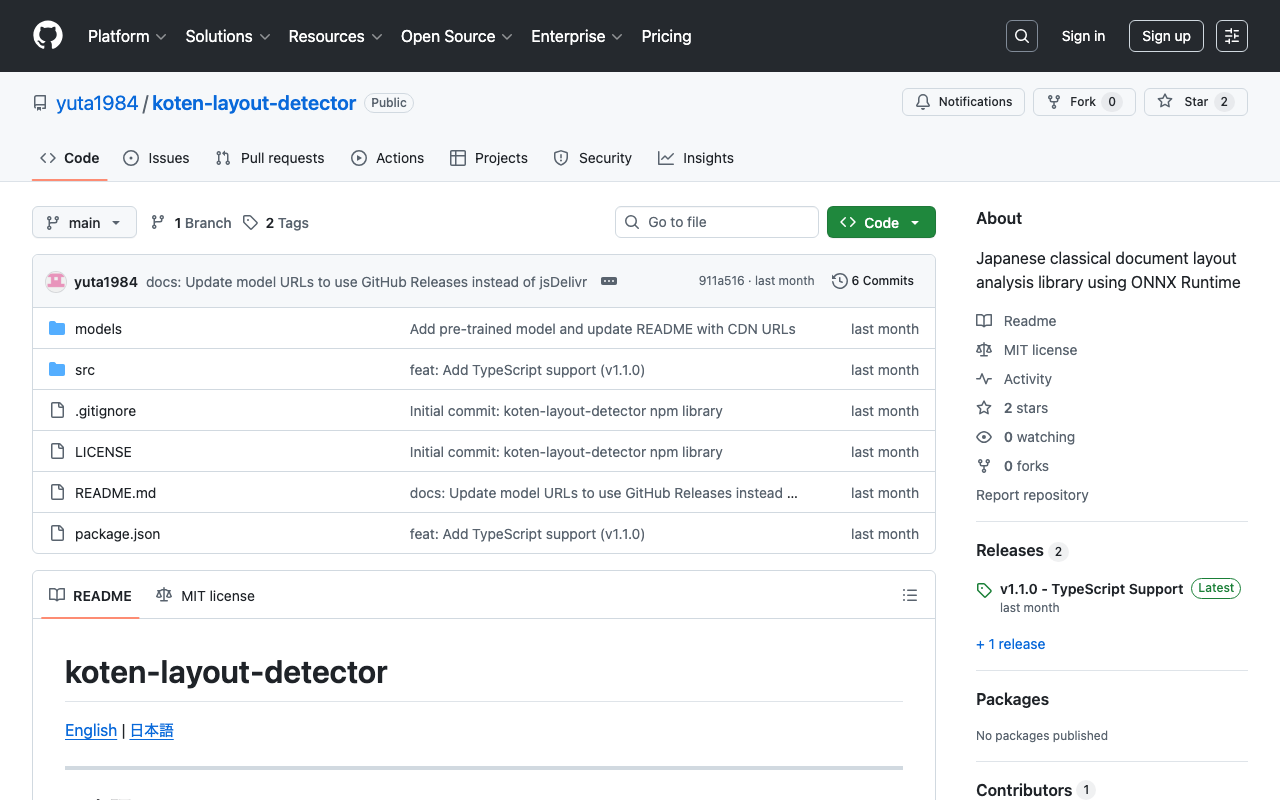The image size is (1280, 800).
Task: Open the appearance settings icon in header
Action: 1231,36
